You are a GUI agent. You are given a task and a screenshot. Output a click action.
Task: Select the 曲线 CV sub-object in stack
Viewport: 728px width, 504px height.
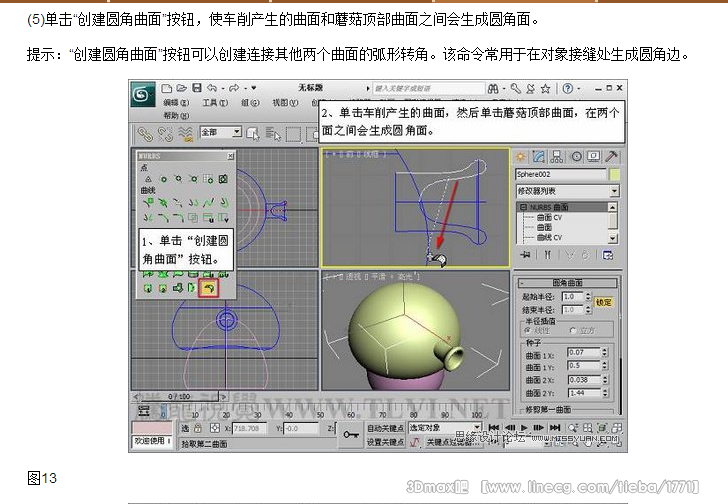point(549,238)
